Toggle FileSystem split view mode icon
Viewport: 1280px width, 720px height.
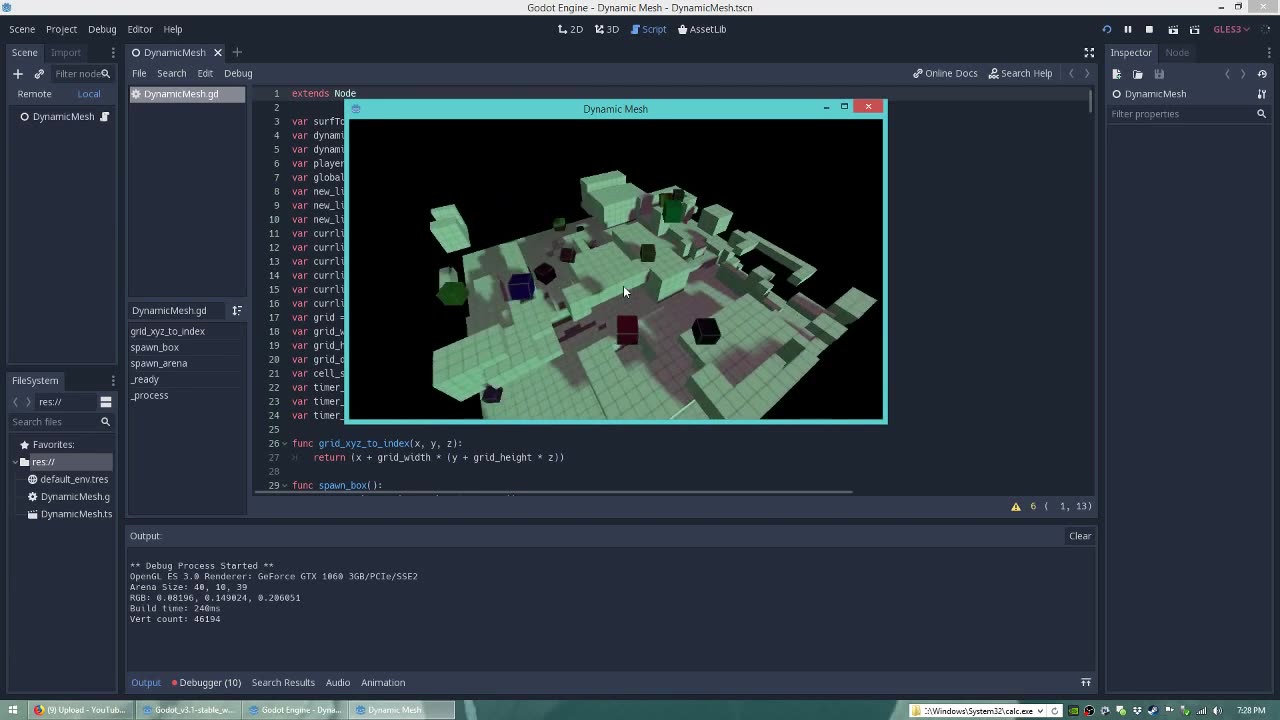[105, 401]
